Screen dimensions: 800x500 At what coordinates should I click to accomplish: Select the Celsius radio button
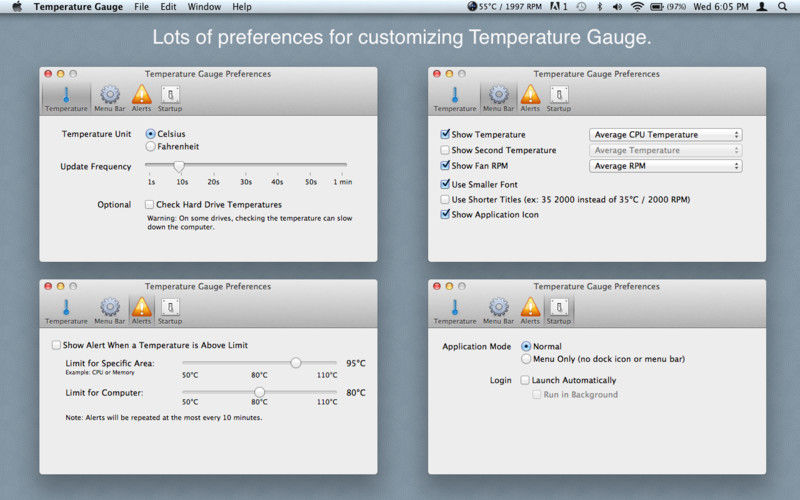pos(151,134)
